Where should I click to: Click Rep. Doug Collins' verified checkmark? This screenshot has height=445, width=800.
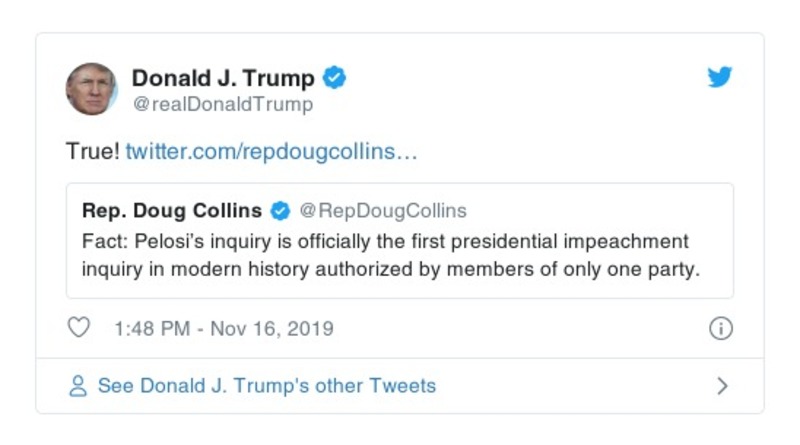pyautogui.click(x=281, y=211)
